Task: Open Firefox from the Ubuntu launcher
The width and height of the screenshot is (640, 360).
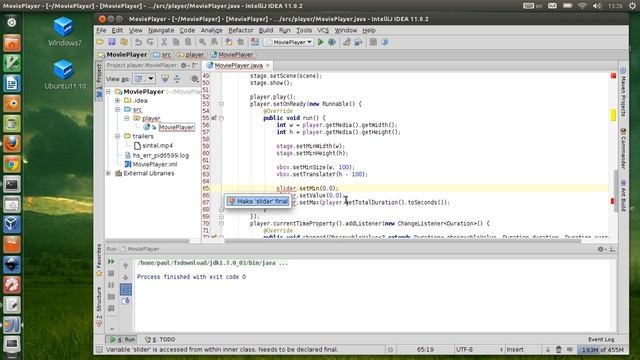Action: (x=12, y=144)
